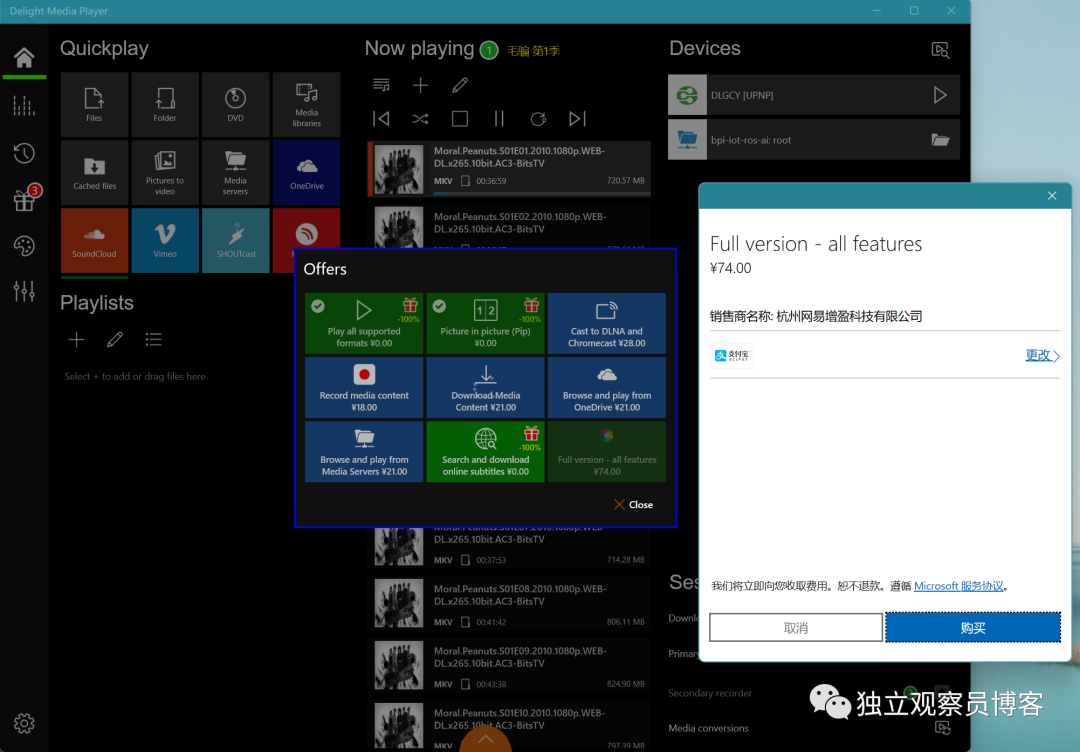Close the Offers dialog
Screen dimensions: 1080x752
pyautogui.click(x=633, y=505)
